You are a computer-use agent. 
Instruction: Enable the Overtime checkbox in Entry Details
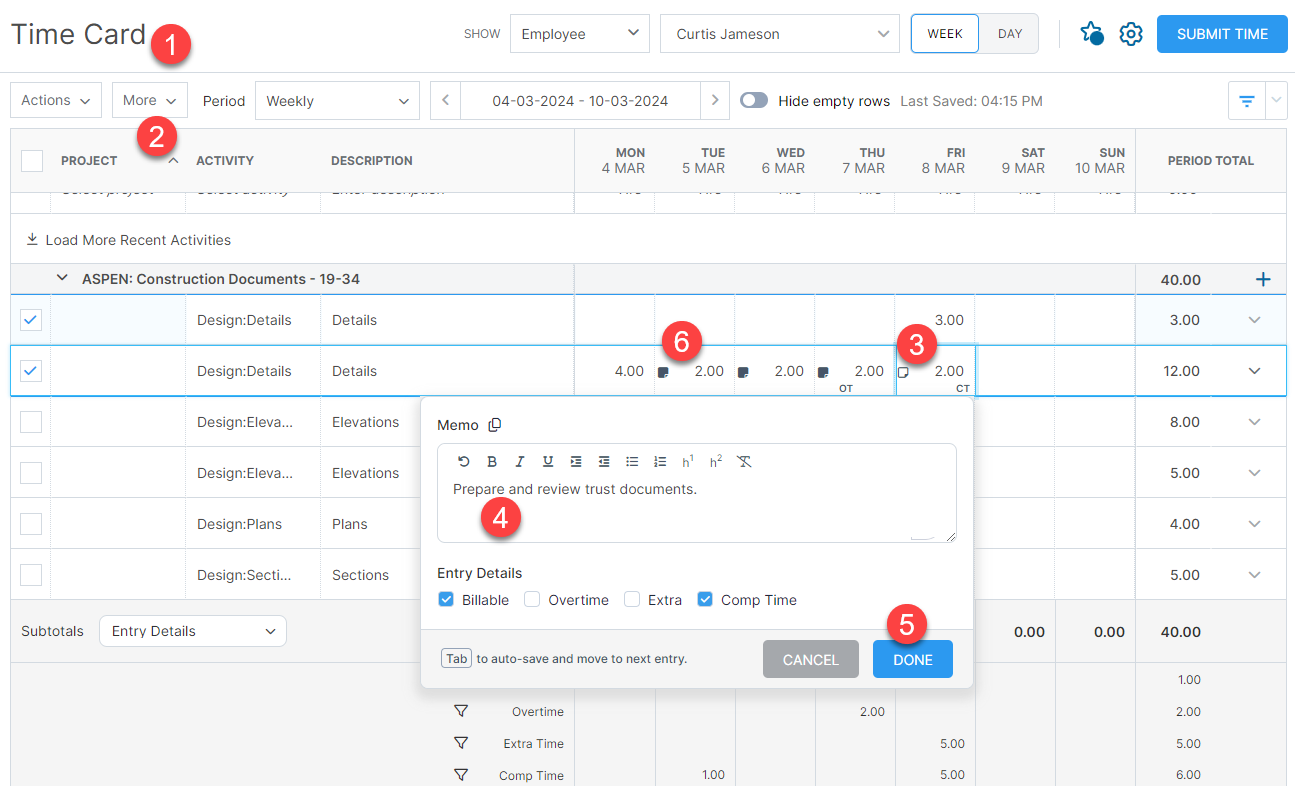click(x=532, y=599)
